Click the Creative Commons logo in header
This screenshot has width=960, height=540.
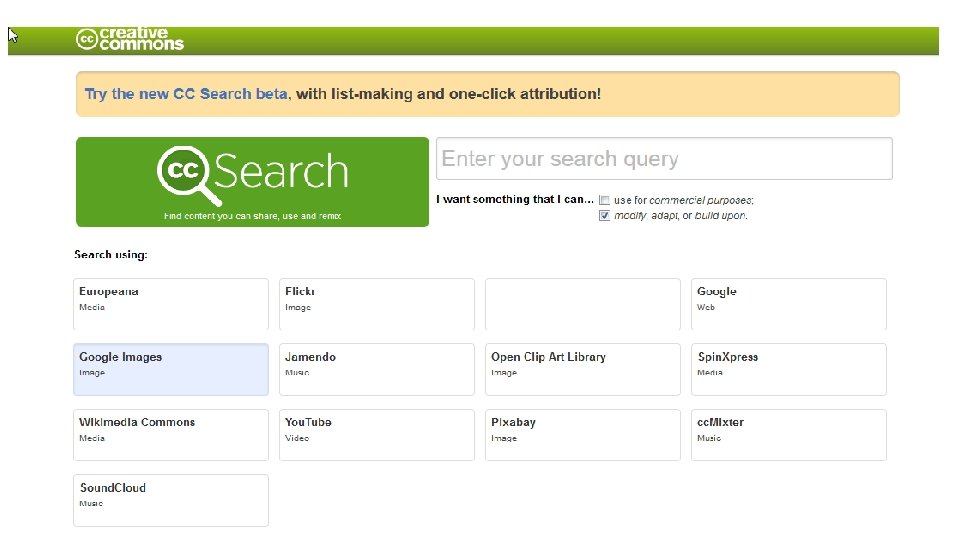point(130,39)
